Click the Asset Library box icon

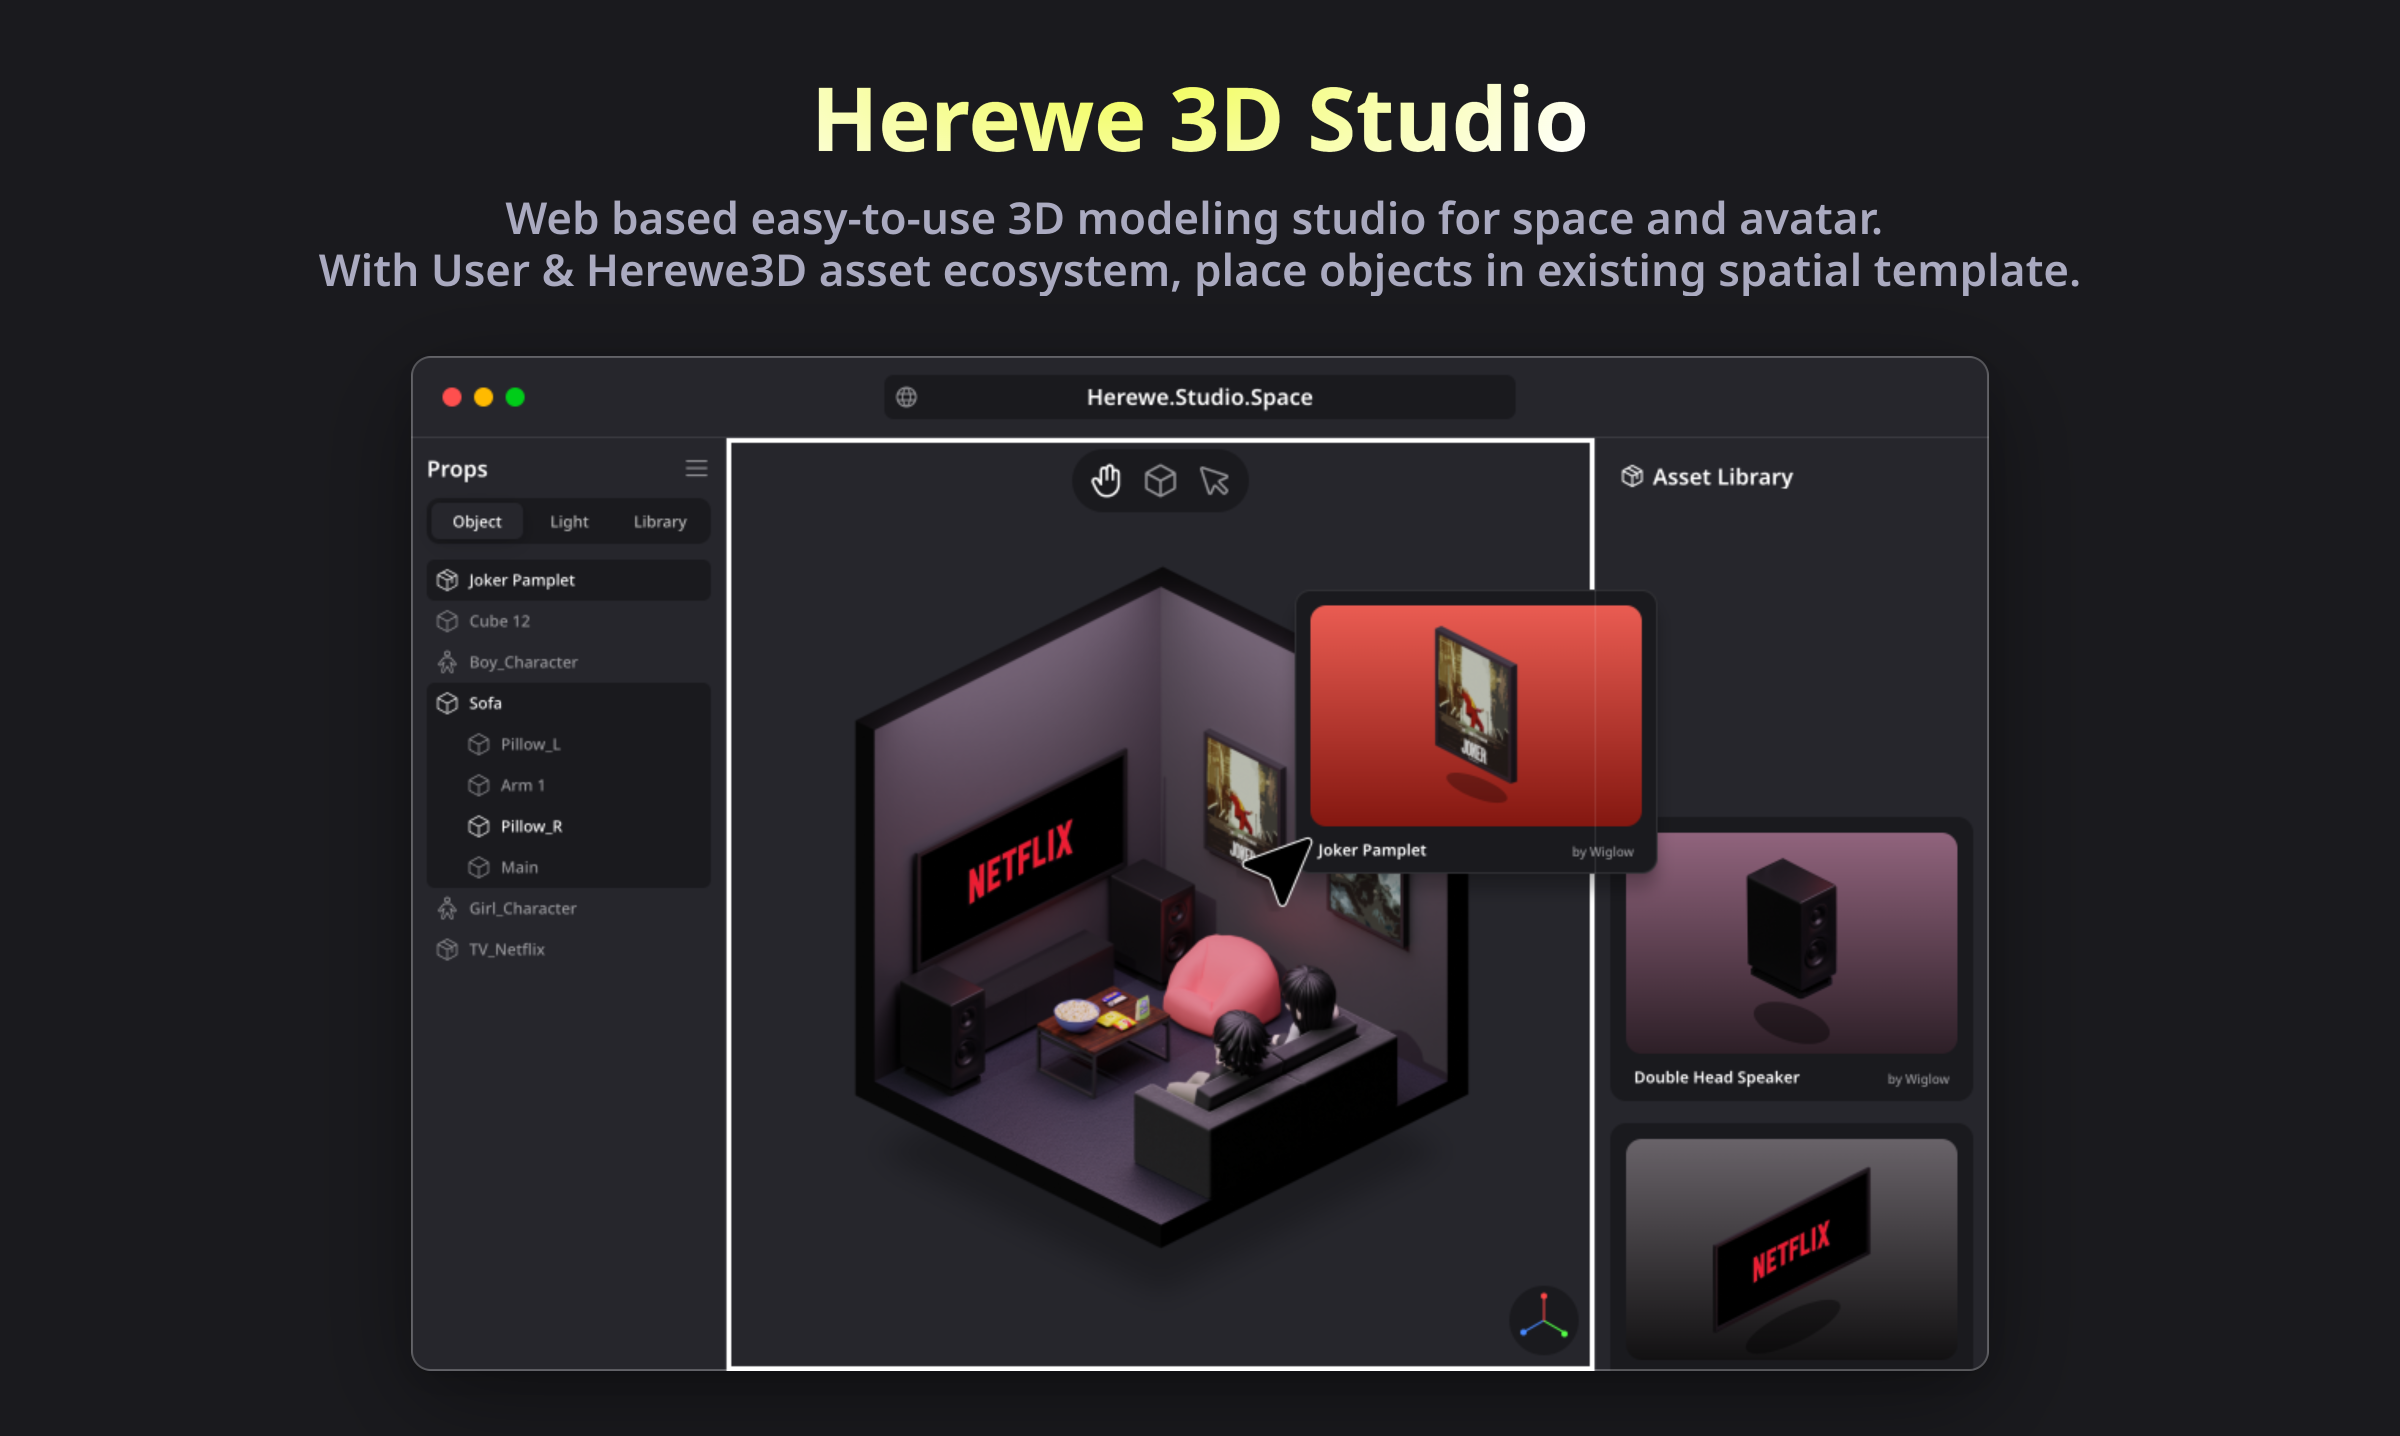[1632, 476]
